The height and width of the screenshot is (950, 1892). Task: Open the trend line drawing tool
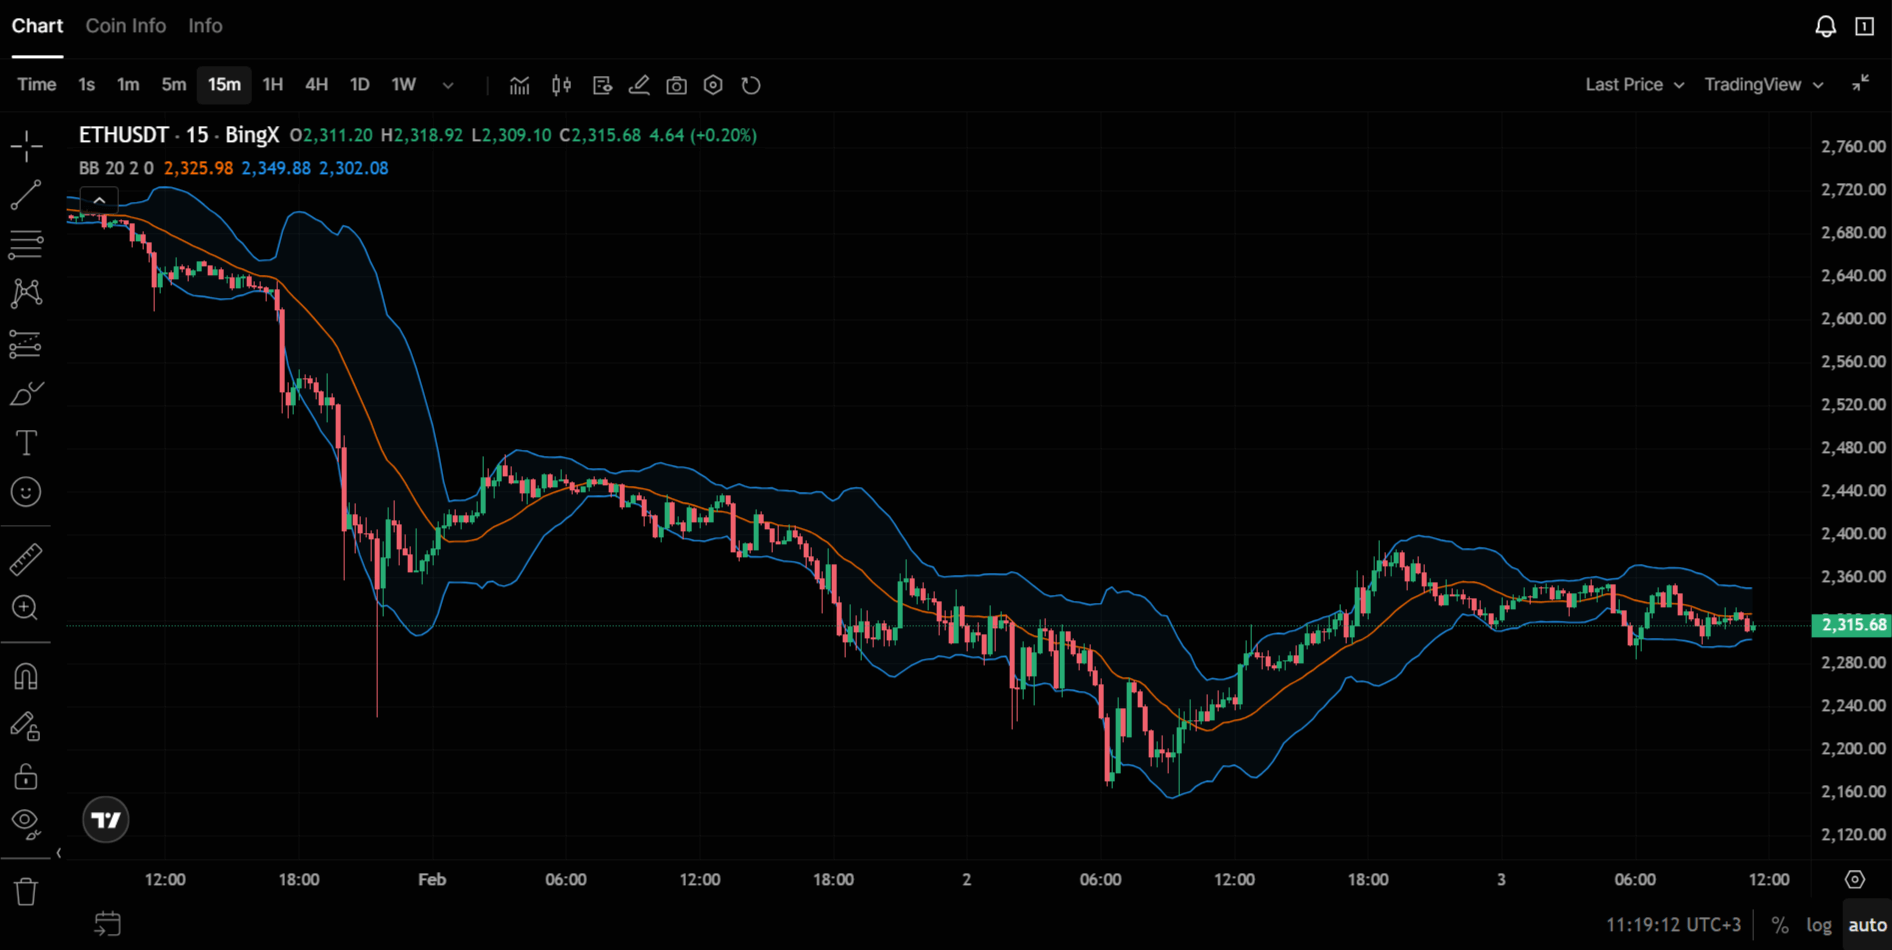(25, 195)
